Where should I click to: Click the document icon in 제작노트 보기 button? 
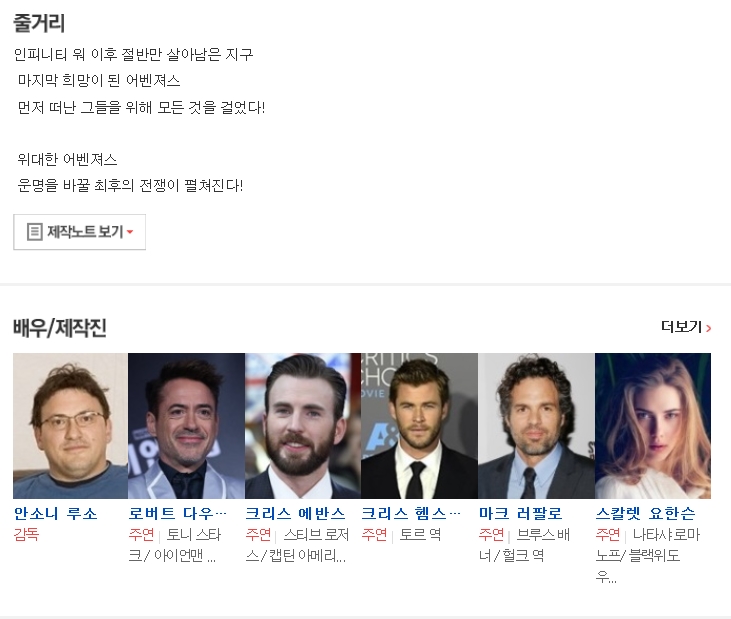pos(34,232)
